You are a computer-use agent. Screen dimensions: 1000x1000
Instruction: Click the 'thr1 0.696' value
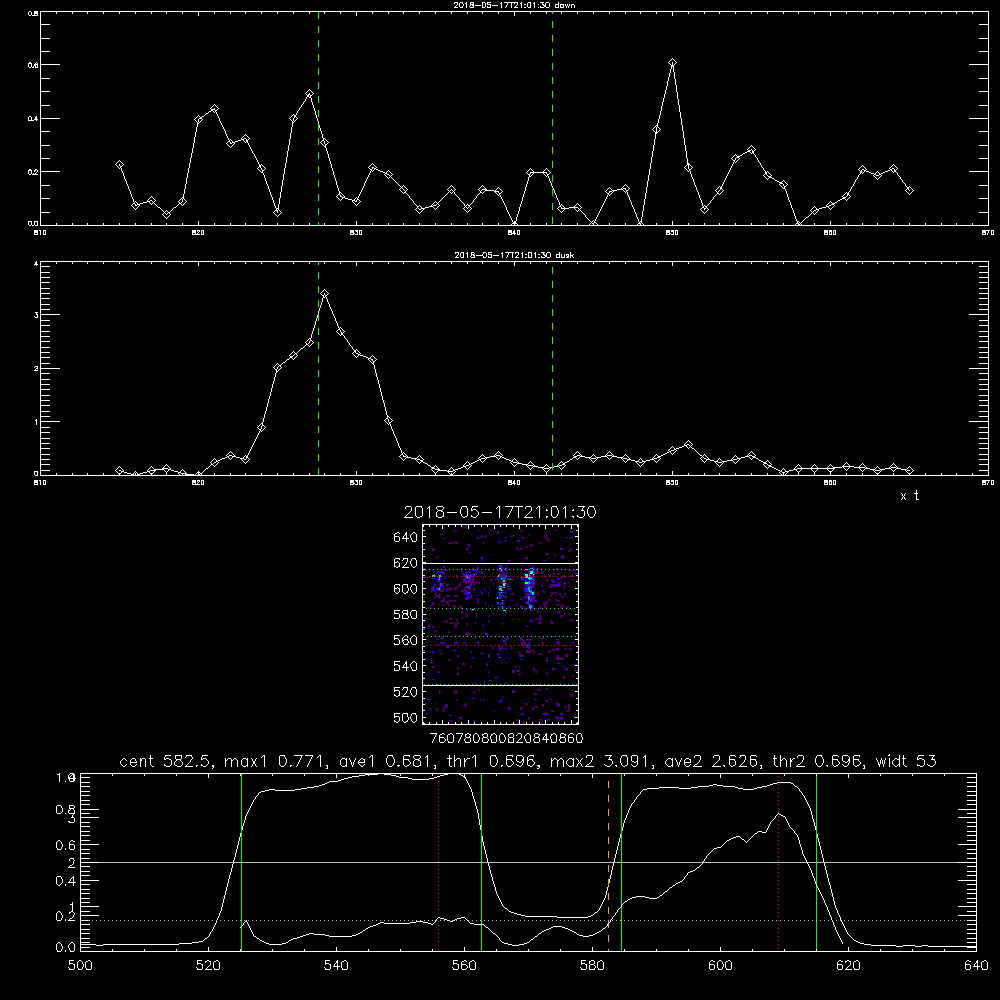pos(494,761)
